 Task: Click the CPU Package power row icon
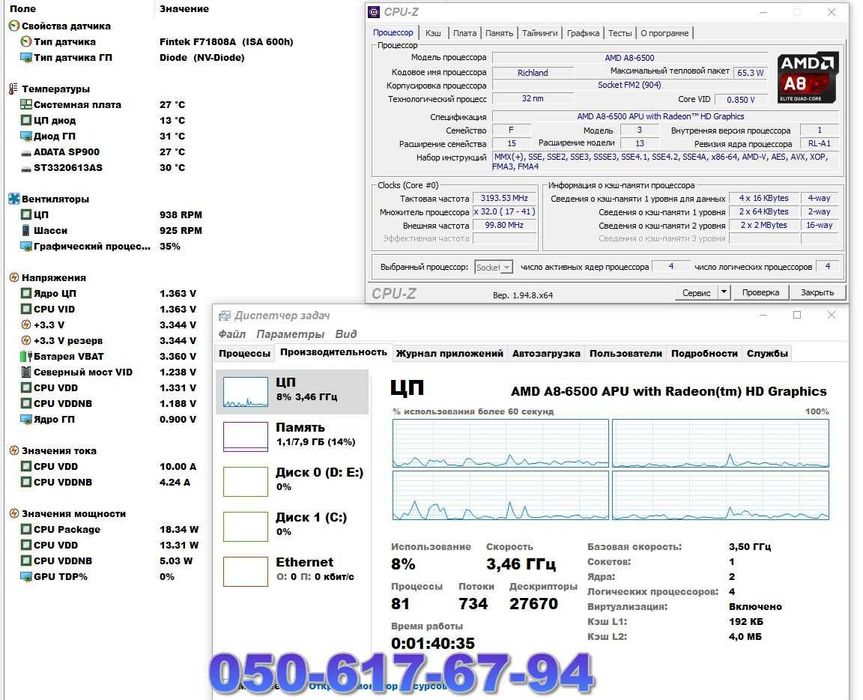pyautogui.click(x=25, y=529)
